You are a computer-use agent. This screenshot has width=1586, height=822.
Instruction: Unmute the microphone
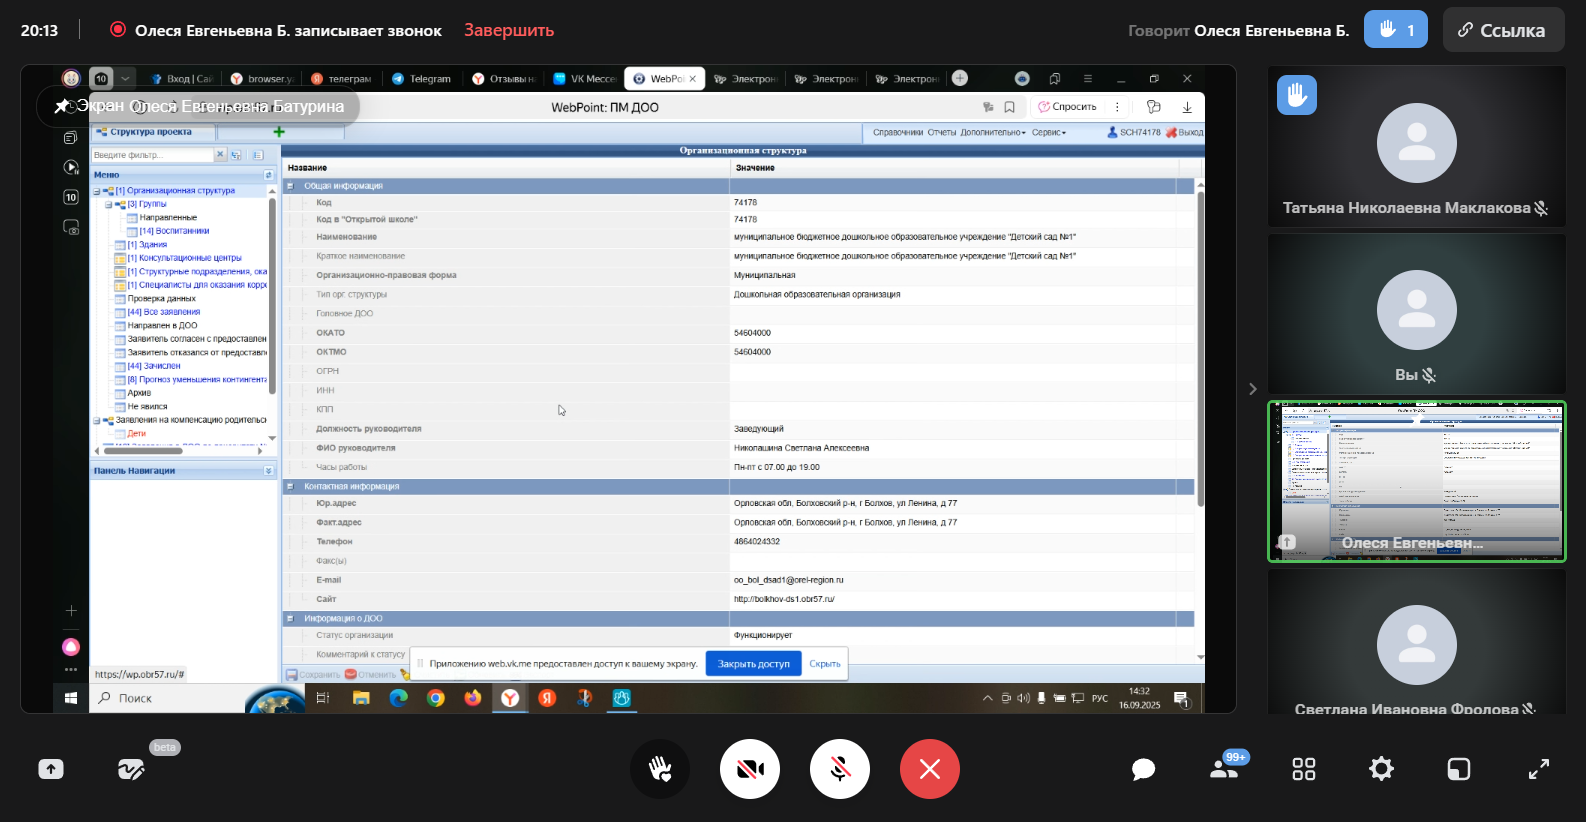tap(840, 769)
